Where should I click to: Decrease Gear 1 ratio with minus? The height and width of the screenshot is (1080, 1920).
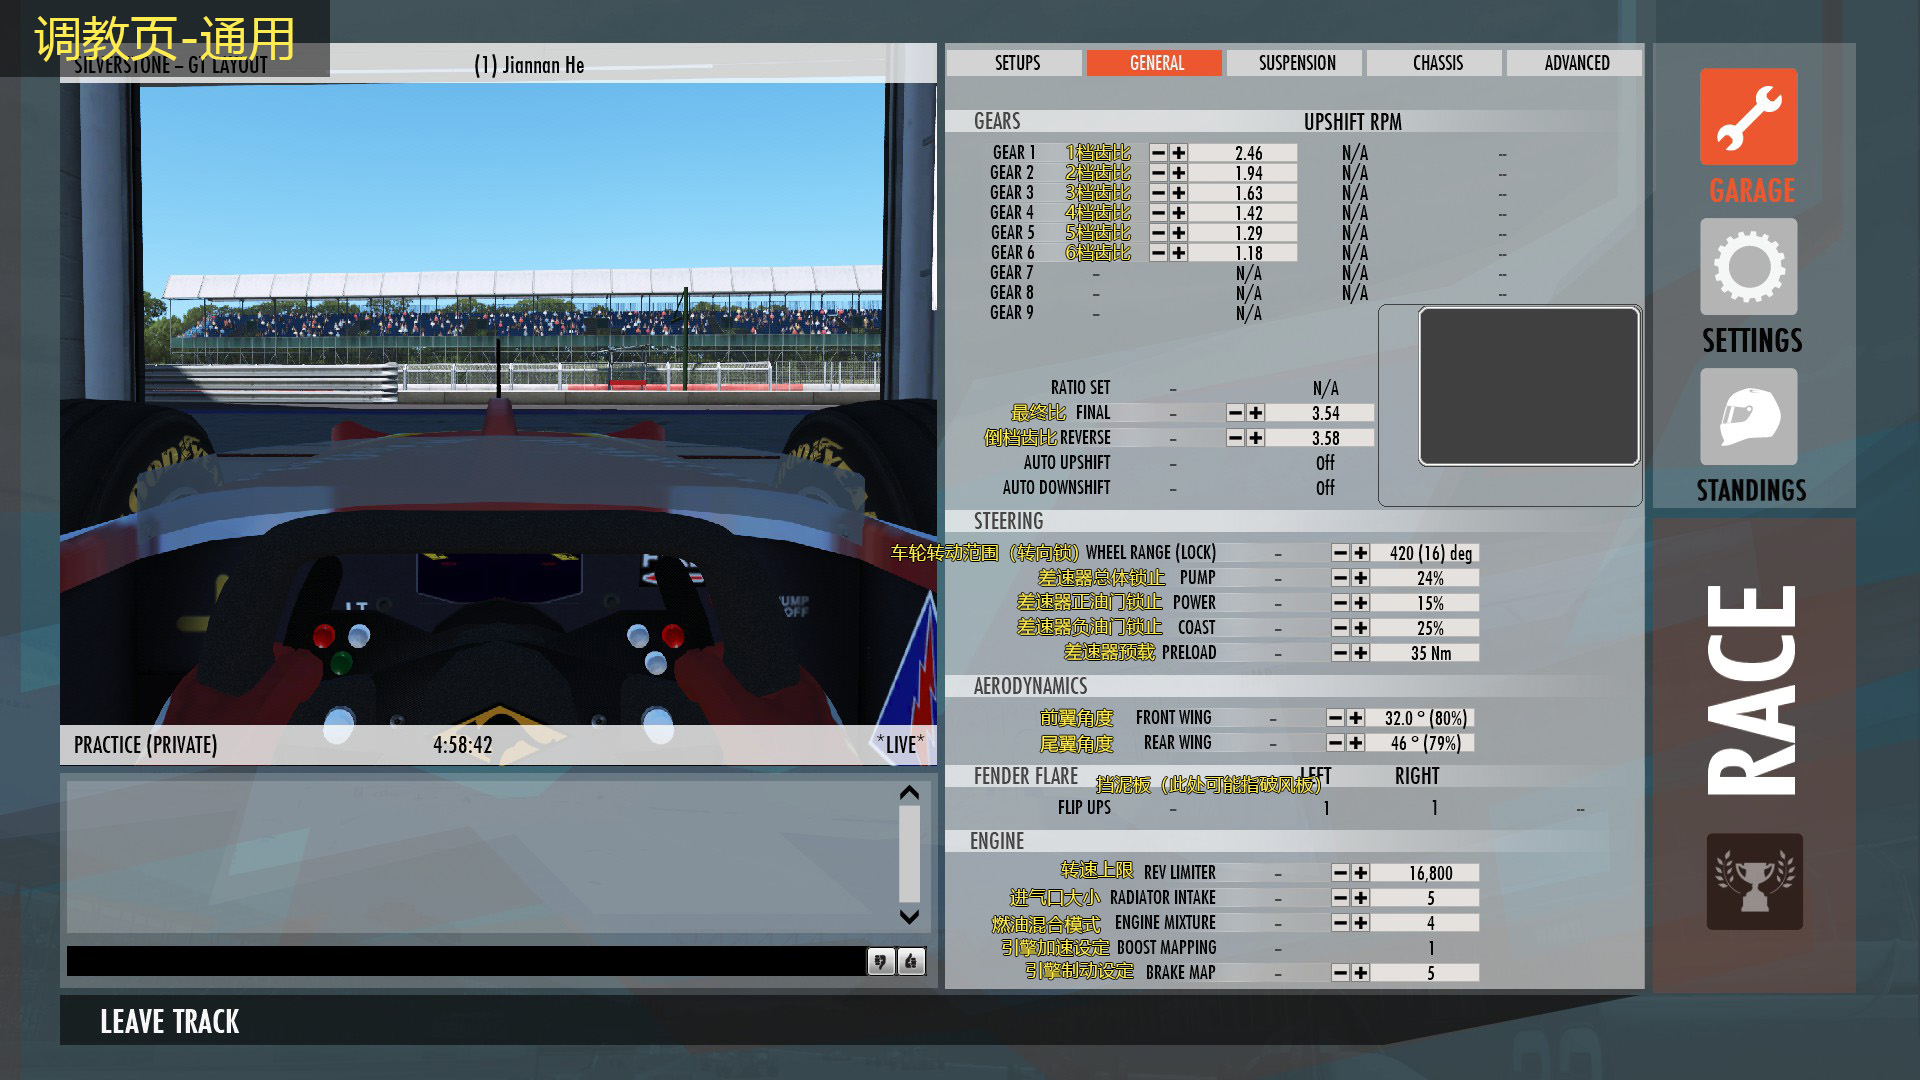coord(1158,153)
